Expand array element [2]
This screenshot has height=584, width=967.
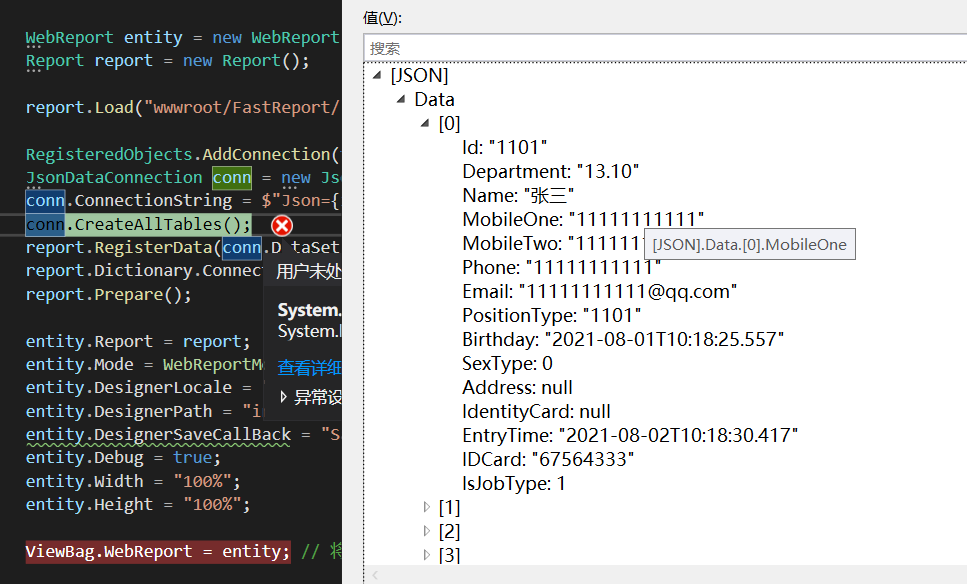[x=427, y=531]
